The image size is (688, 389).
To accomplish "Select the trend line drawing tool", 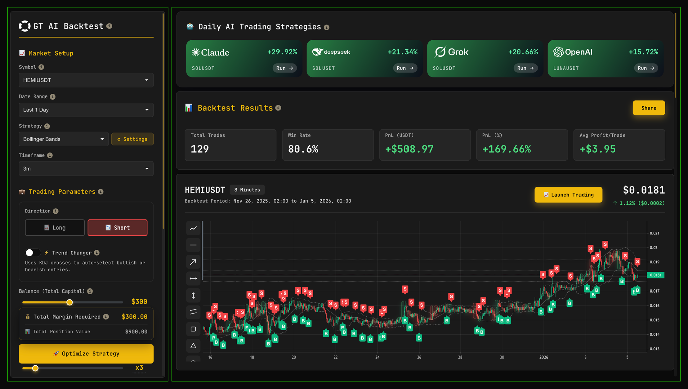I will click(x=193, y=228).
